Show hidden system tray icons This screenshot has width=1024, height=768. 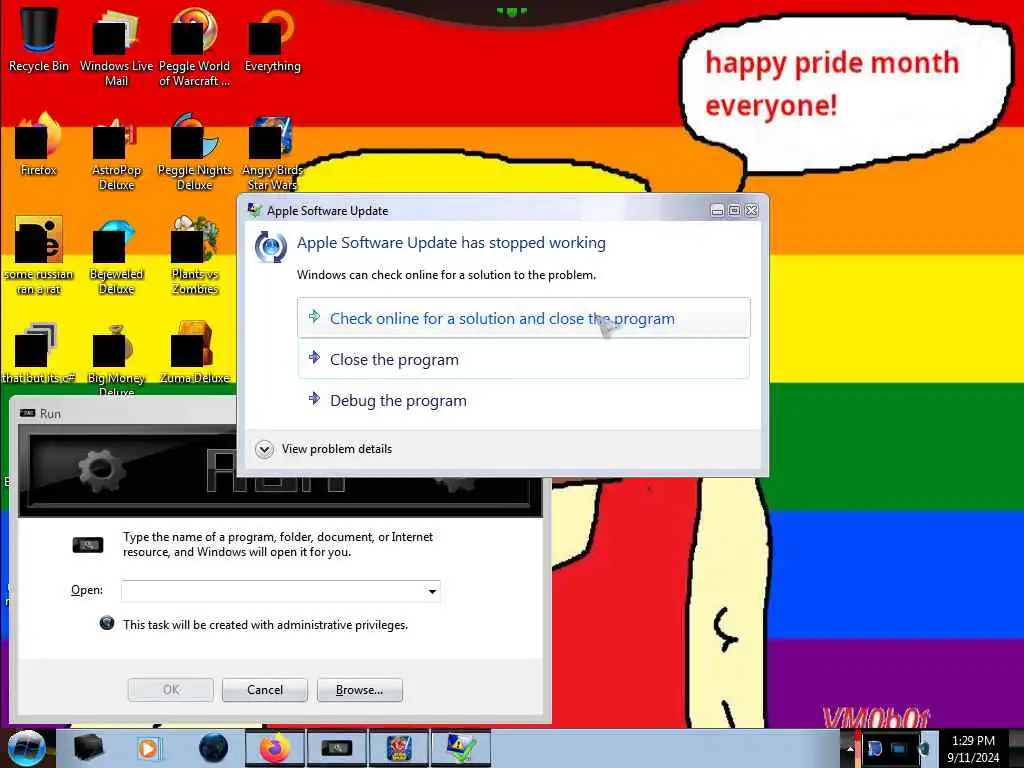850,748
